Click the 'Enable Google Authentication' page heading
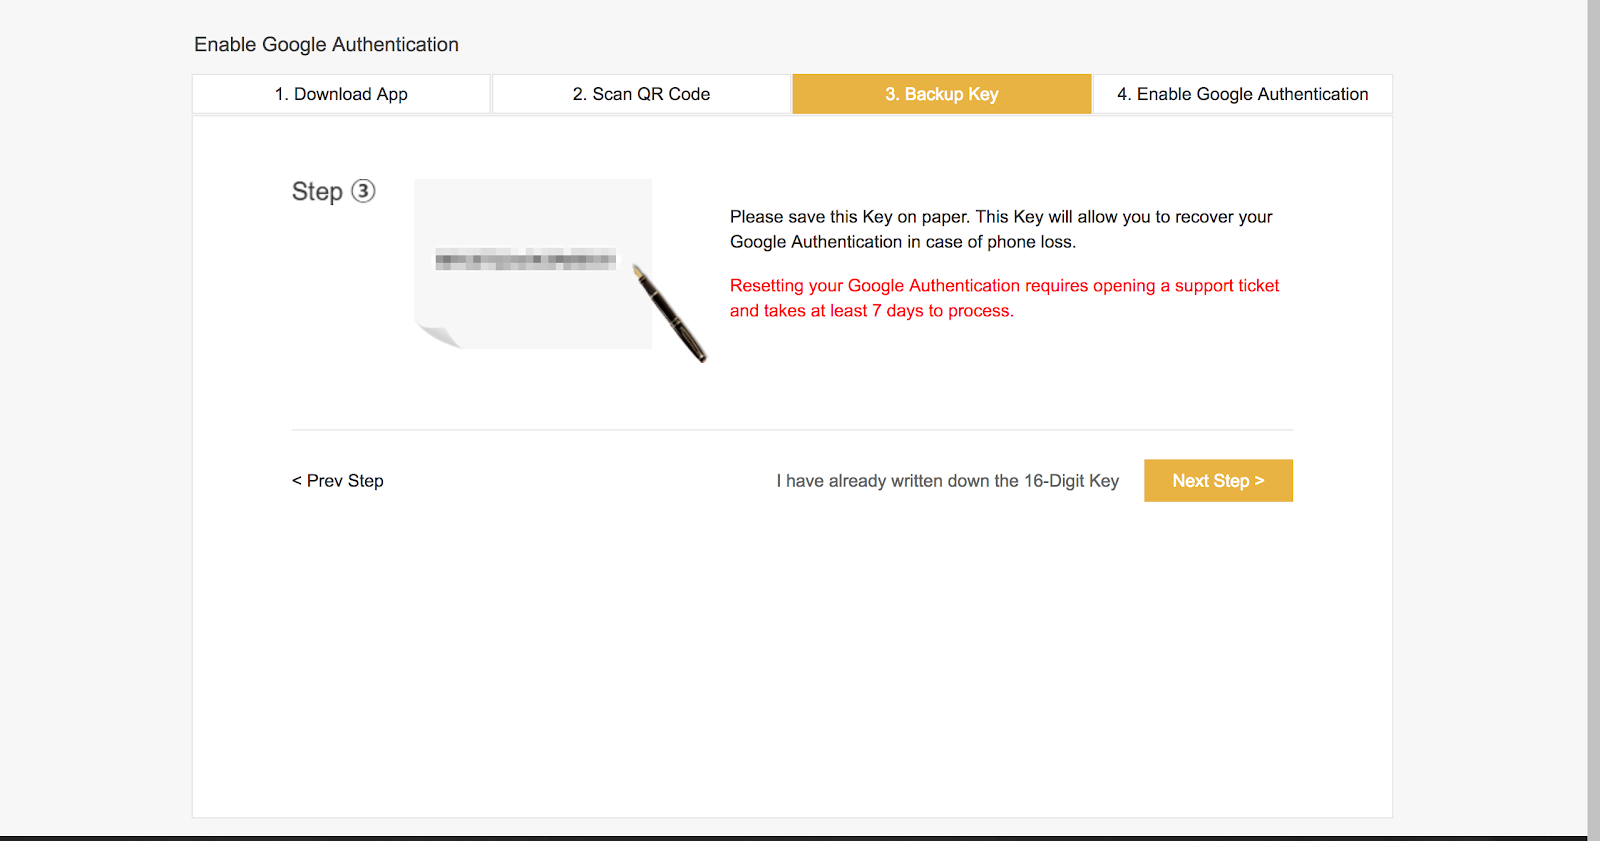Screen dimensions: 1600x841 [326, 44]
